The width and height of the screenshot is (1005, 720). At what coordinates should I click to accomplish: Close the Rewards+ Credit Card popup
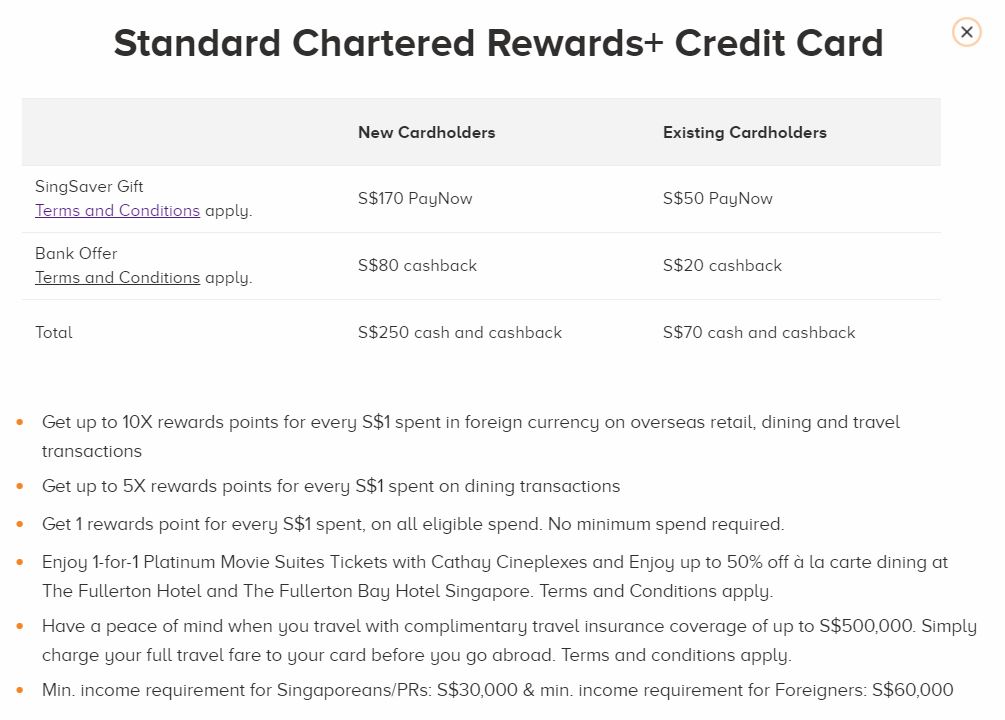click(966, 32)
